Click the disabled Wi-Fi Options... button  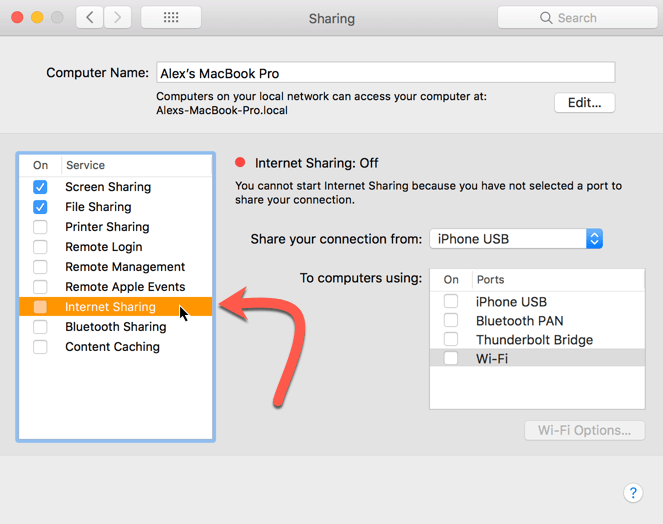pyautogui.click(x=585, y=431)
